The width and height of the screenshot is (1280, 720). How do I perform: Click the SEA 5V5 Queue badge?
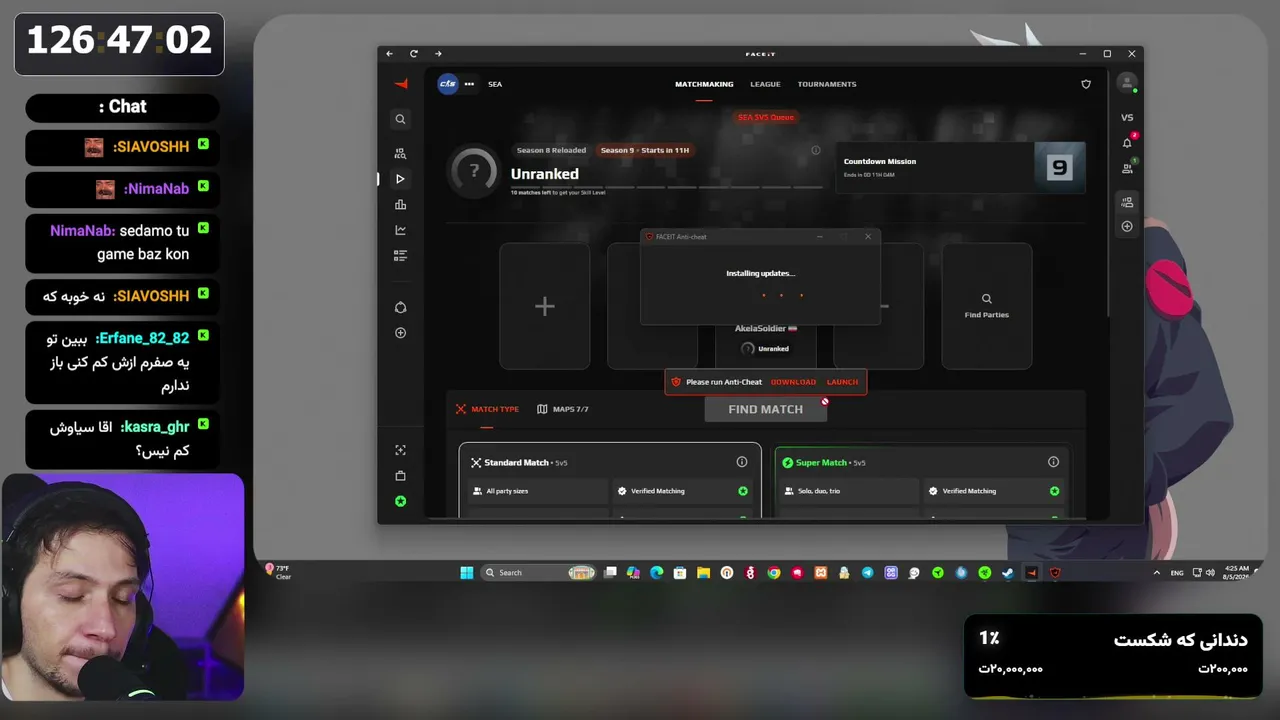[766, 117]
